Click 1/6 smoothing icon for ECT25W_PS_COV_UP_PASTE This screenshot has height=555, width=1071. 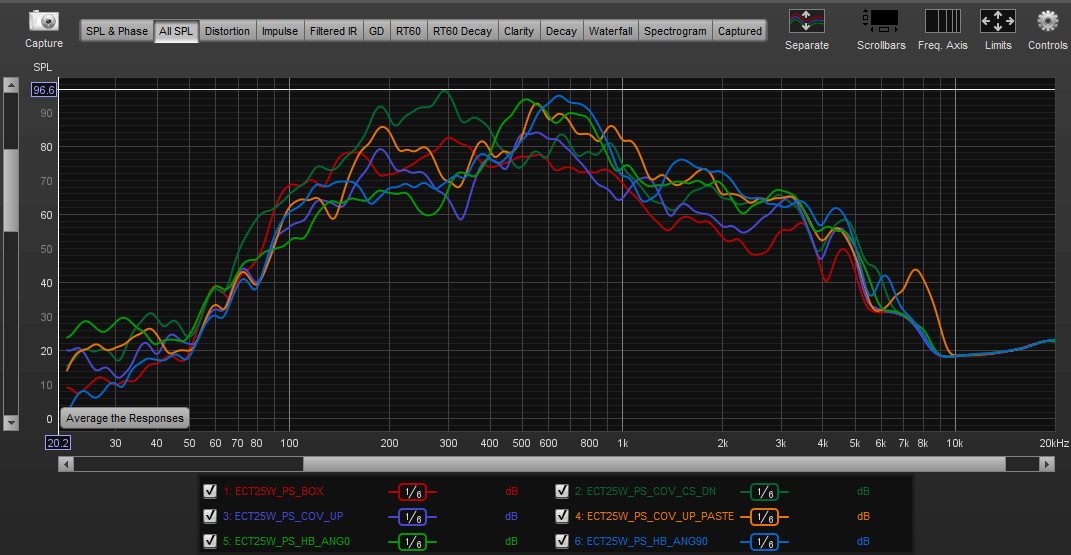click(764, 517)
